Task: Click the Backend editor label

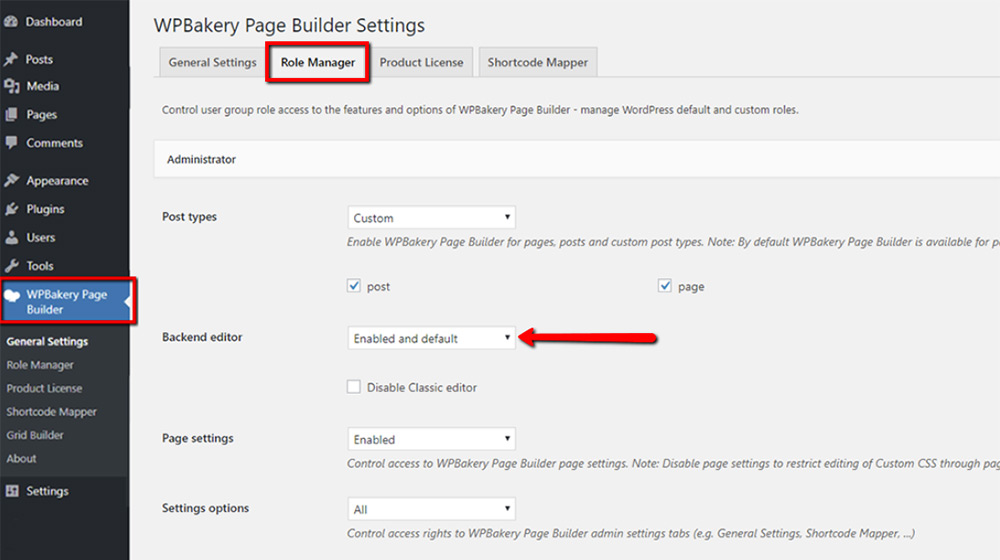Action: (202, 337)
